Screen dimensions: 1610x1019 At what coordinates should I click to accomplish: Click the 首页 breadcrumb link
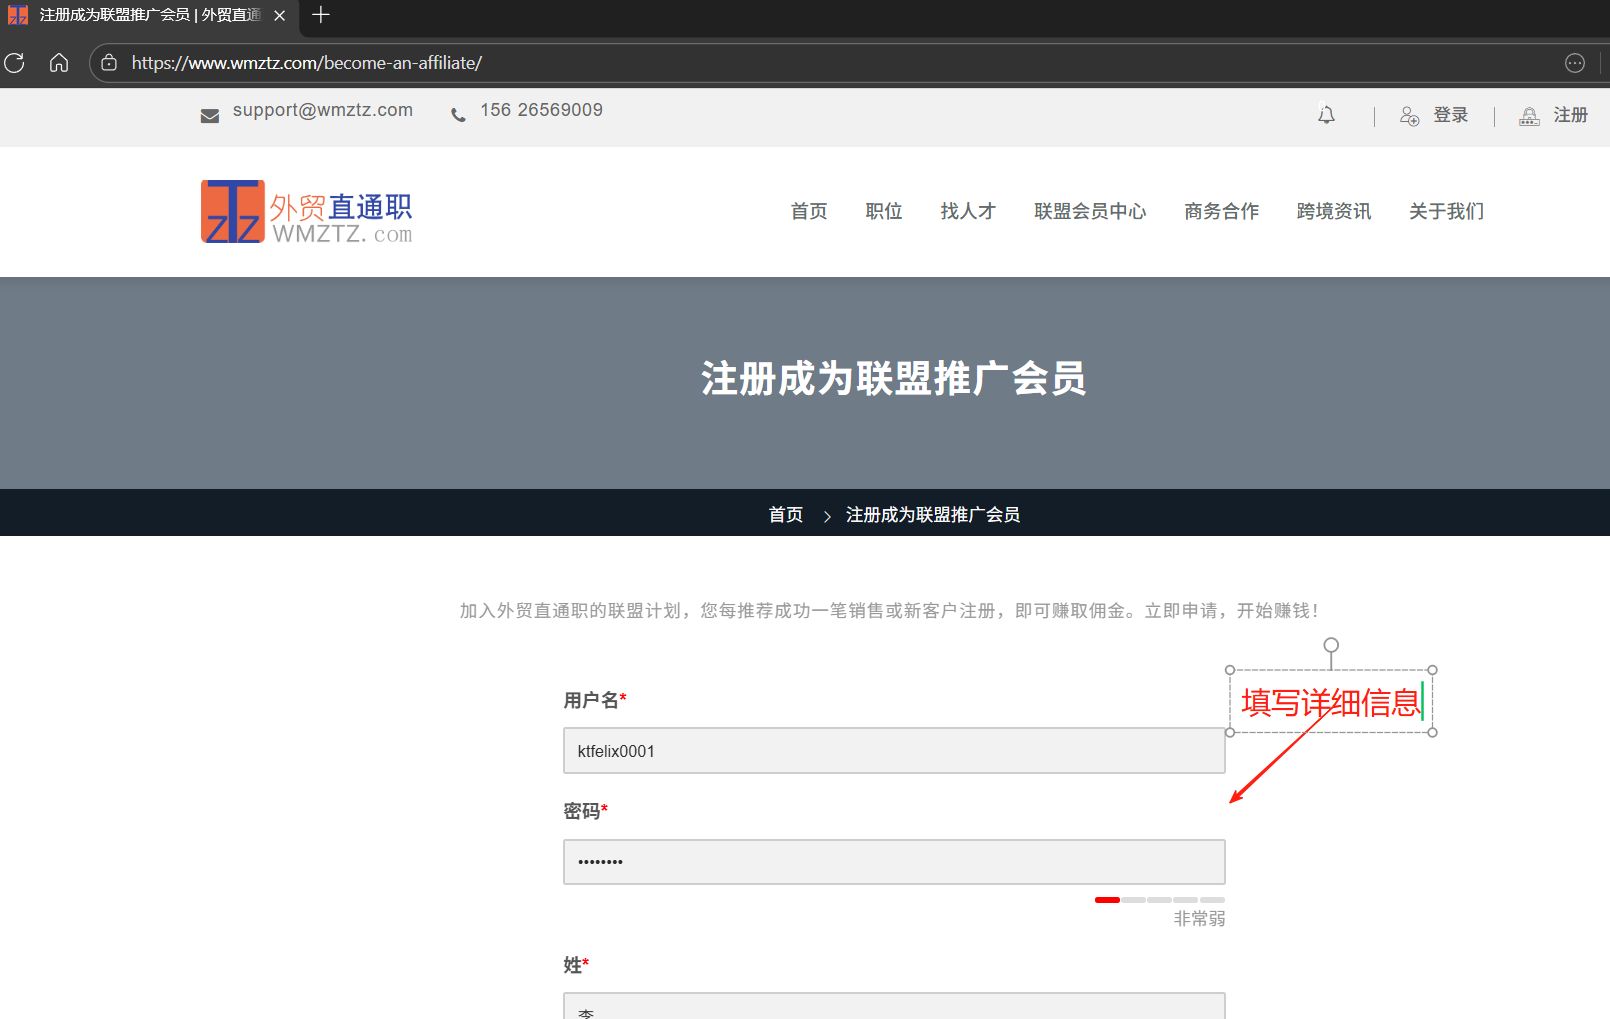(x=785, y=514)
